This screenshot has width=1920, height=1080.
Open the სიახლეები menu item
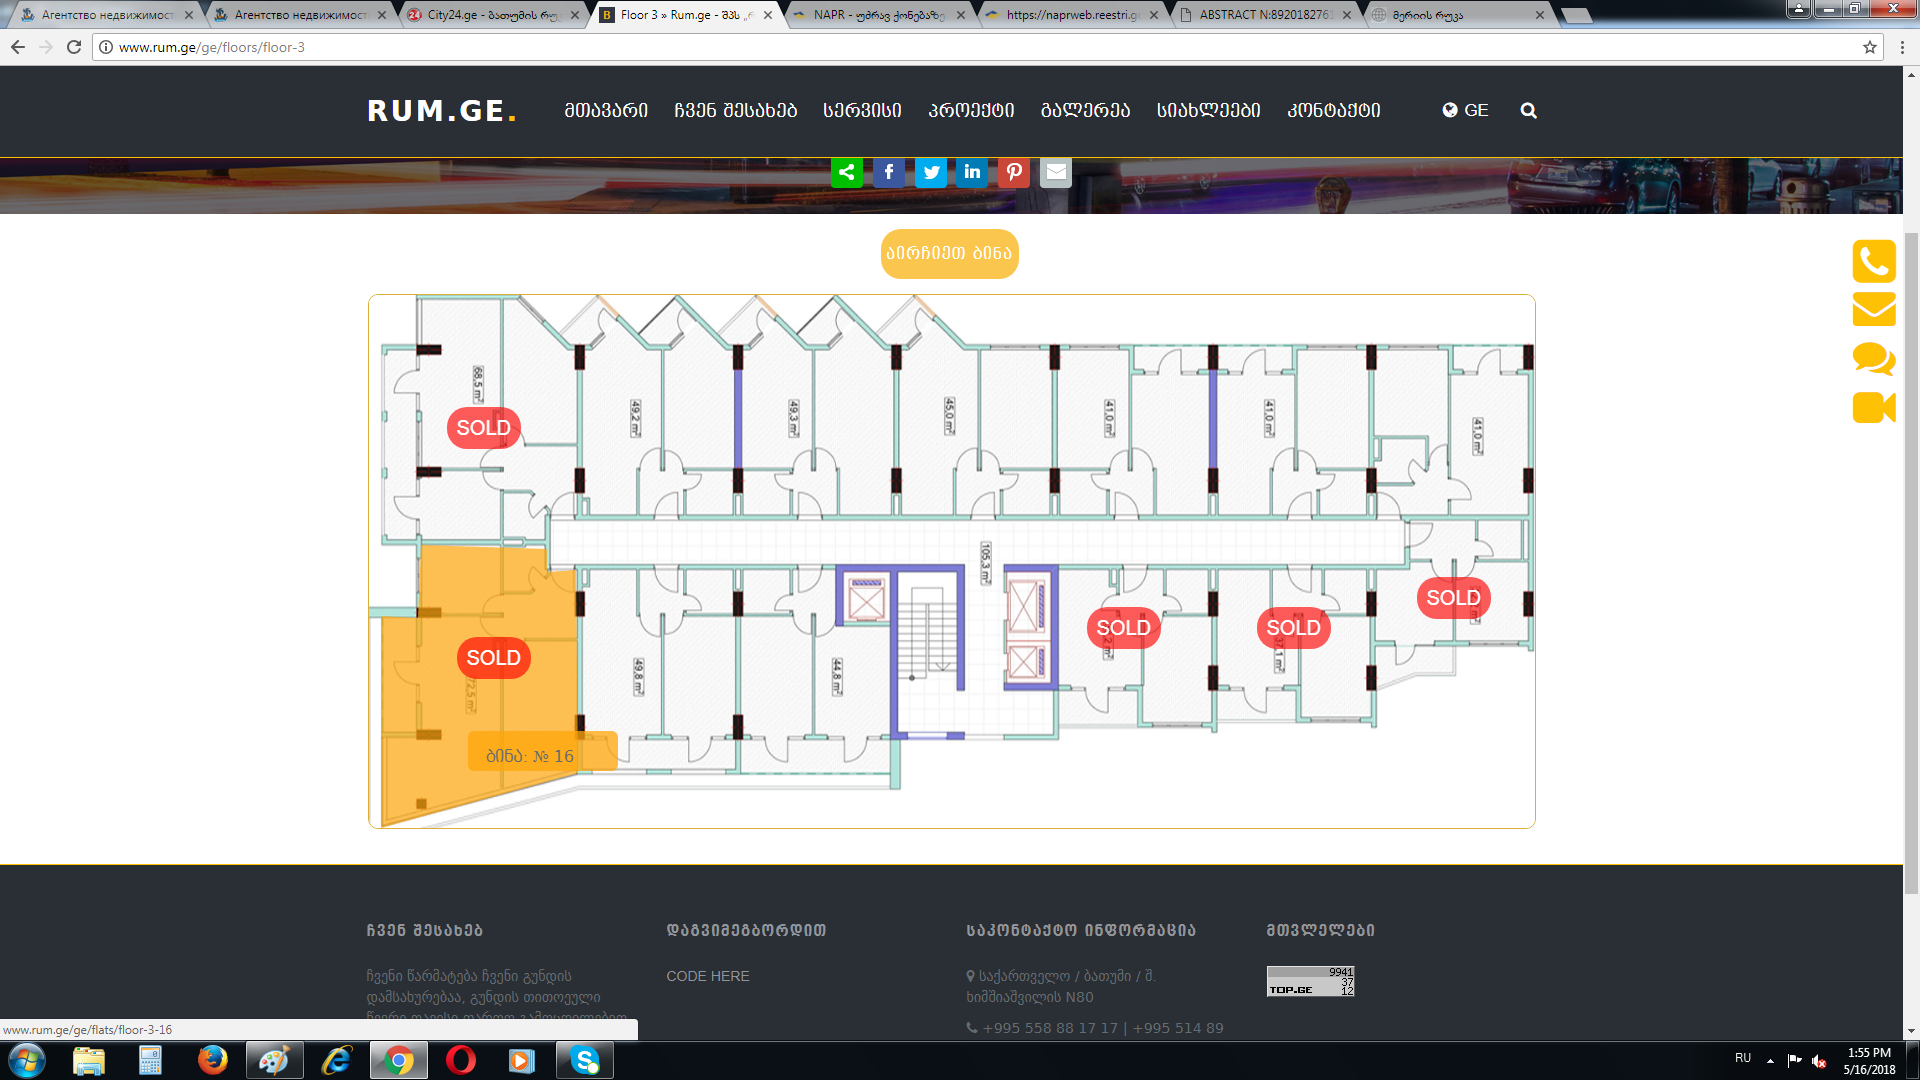[1208, 110]
